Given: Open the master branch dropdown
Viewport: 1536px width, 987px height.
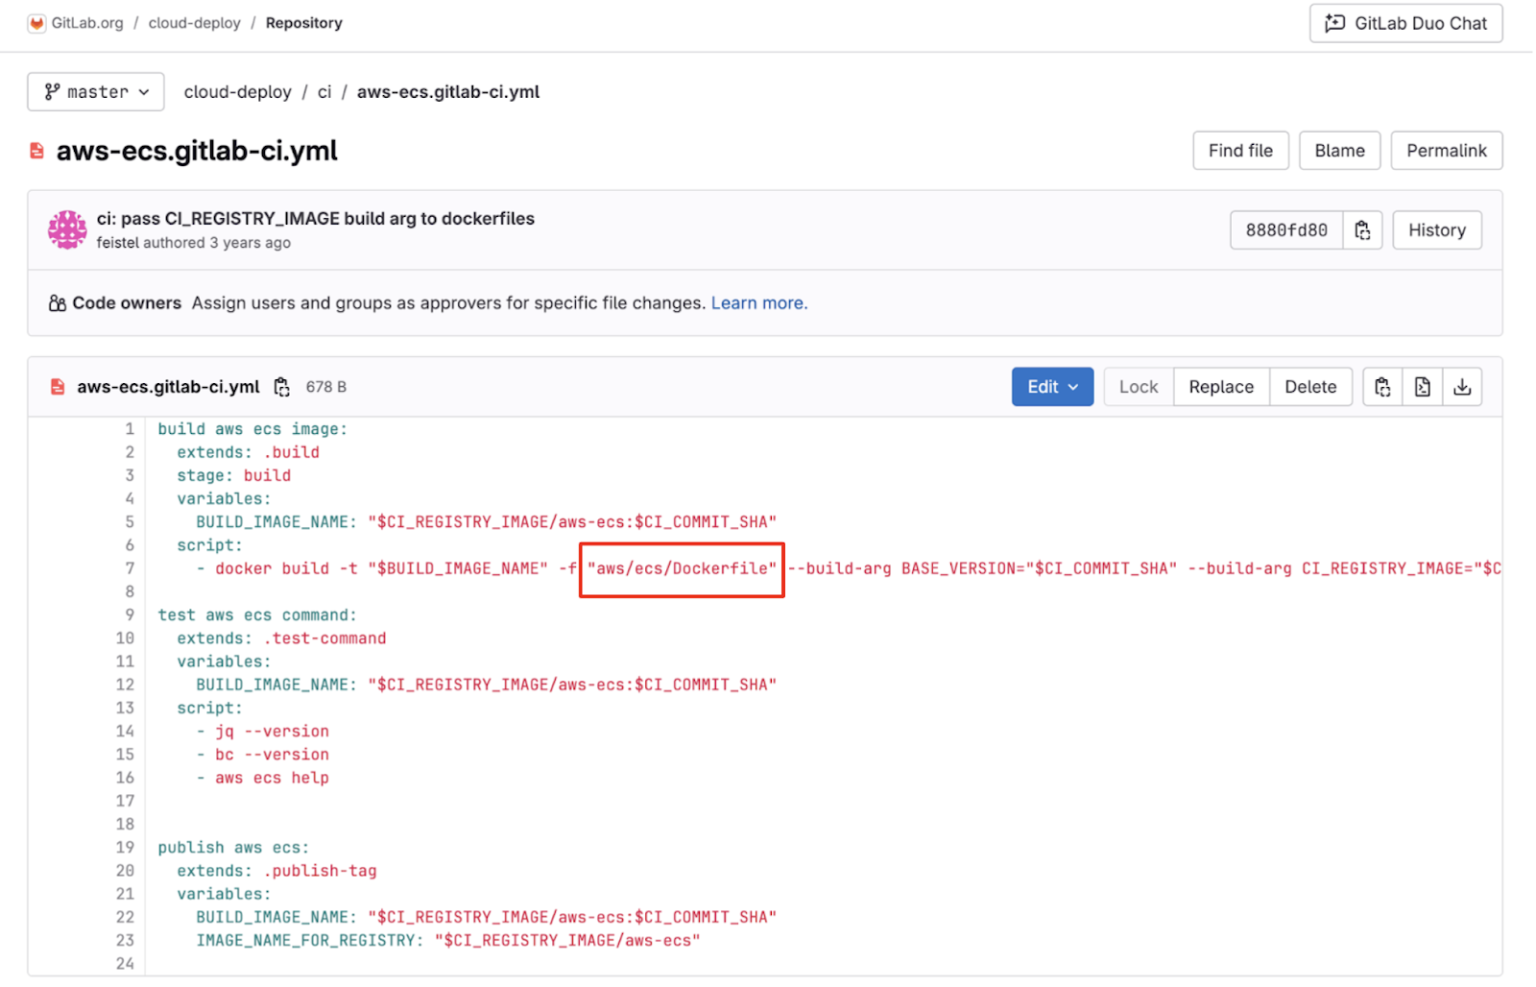Looking at the screenshot, I should pyautogui.click(x=95, y=91).
